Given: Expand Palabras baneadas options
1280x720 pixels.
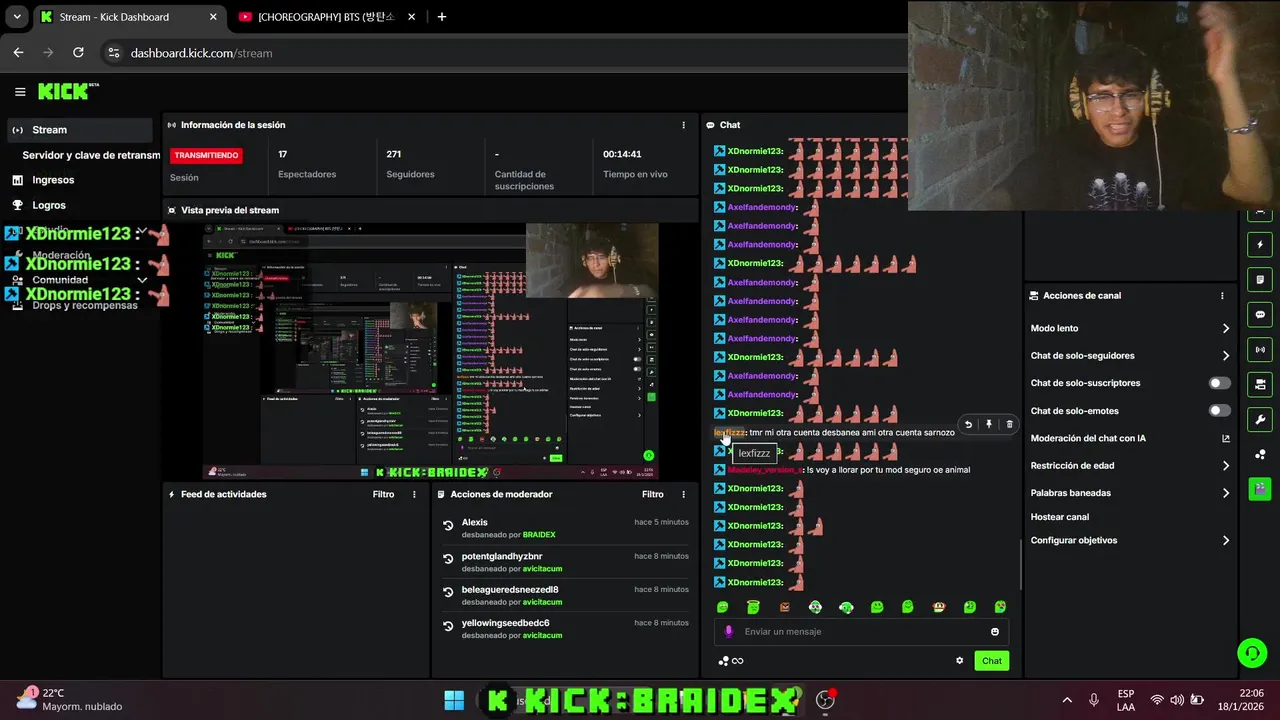Looking at the screenshot, I should [x=1226, y=493].
